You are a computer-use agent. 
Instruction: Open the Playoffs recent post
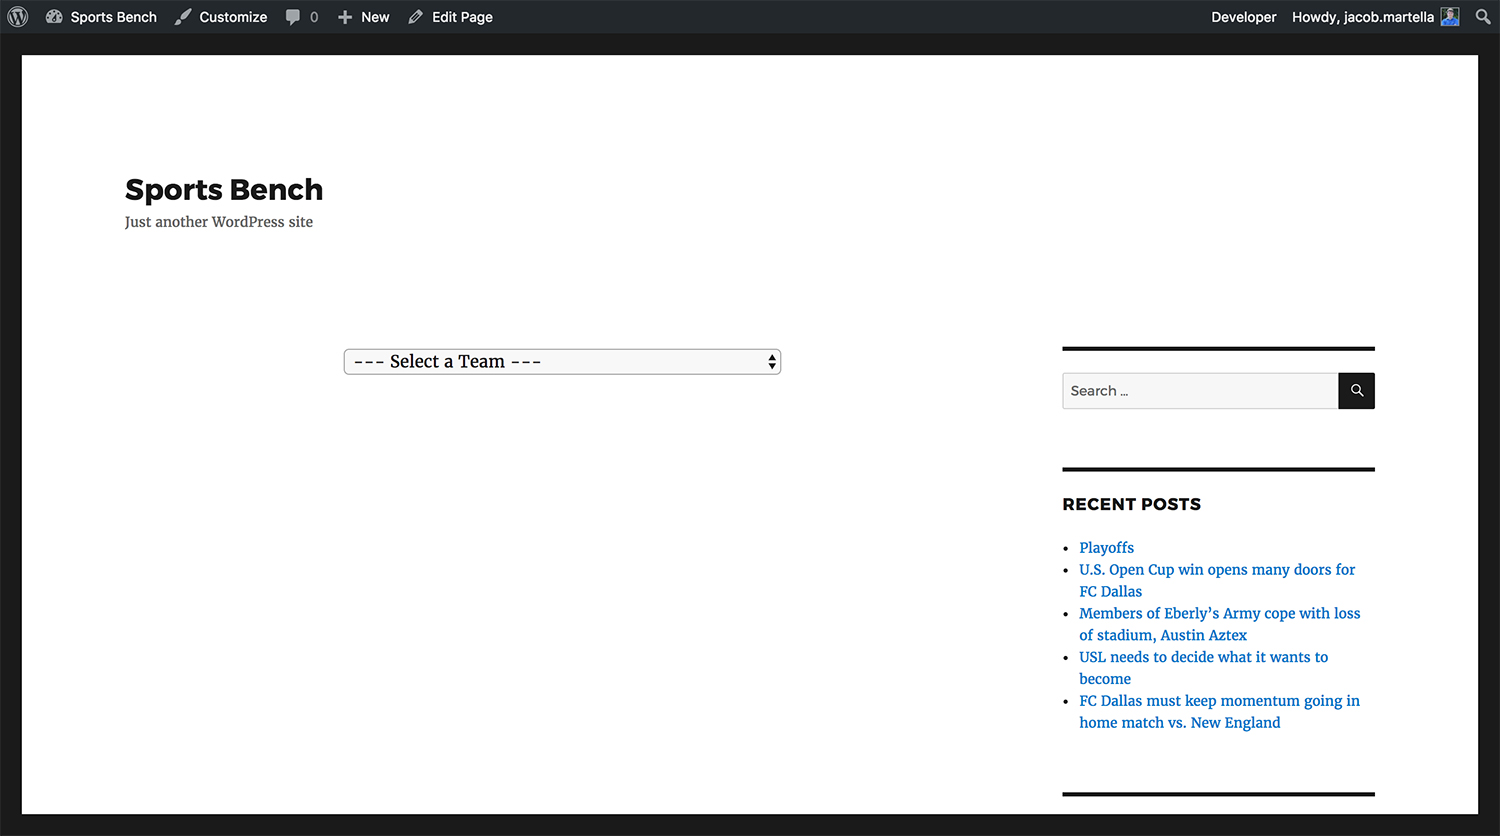pyautogui.click(x=1106, y=548)
